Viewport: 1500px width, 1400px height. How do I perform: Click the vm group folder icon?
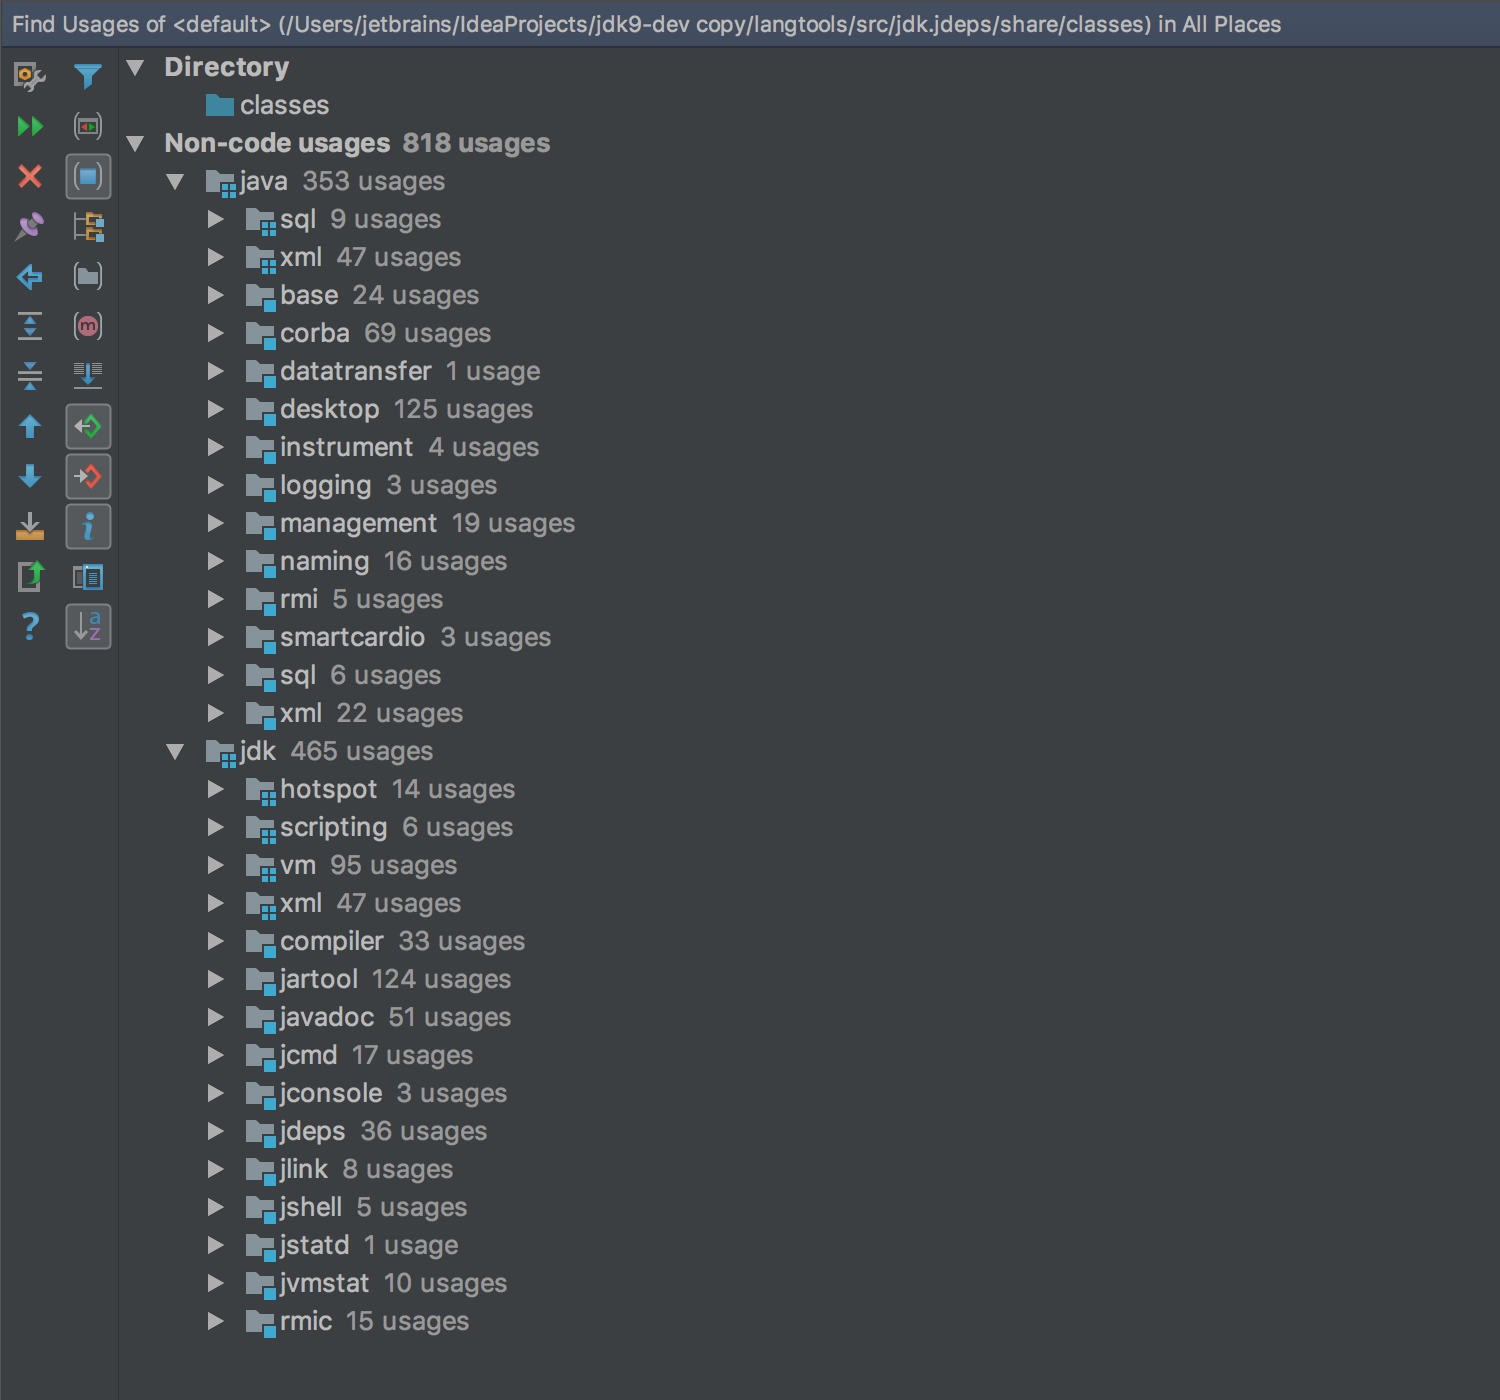click(x=260, y=866)
